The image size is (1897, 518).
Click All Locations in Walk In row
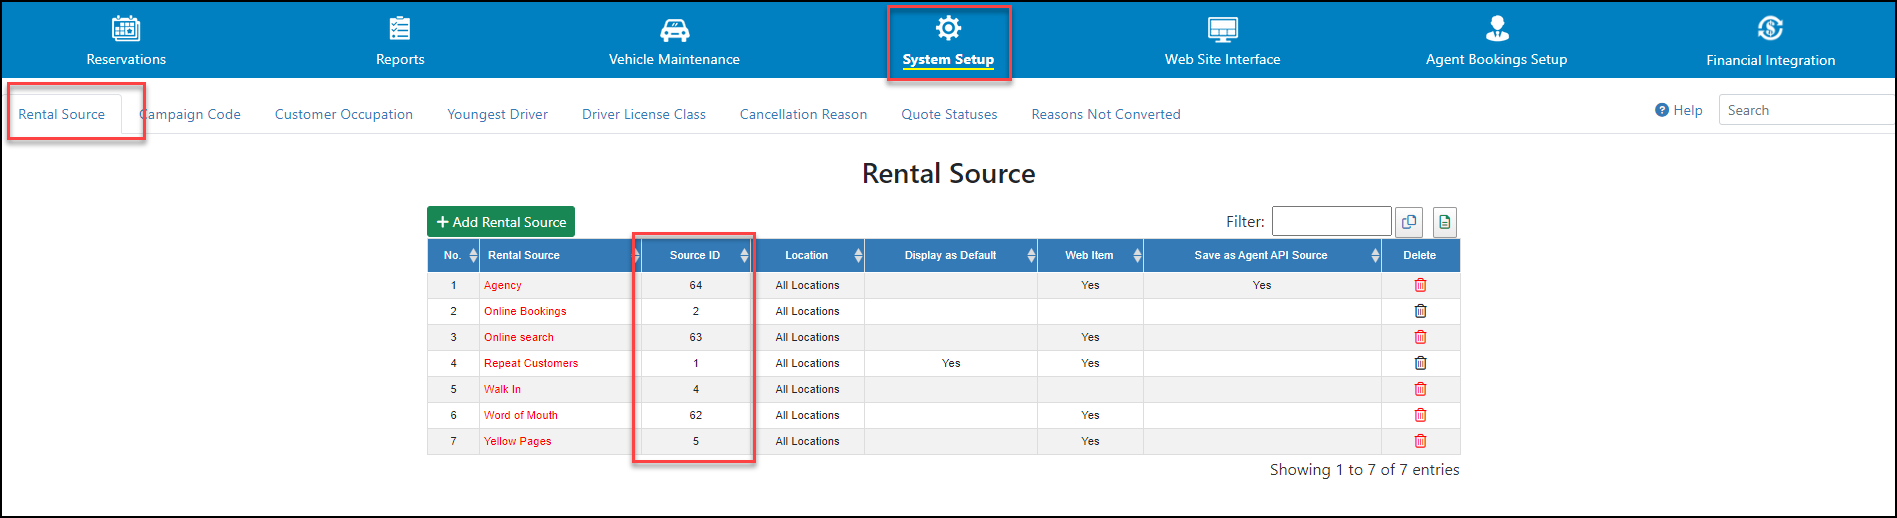point(808,389)
